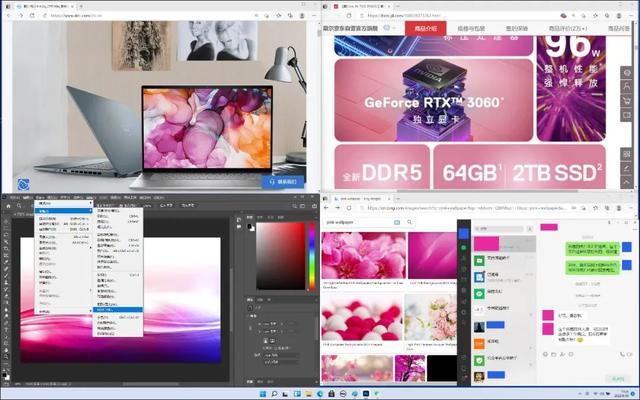
Task: Open dropdown next to JD store name
Action: pyautogui.click(x=395, y=28)
